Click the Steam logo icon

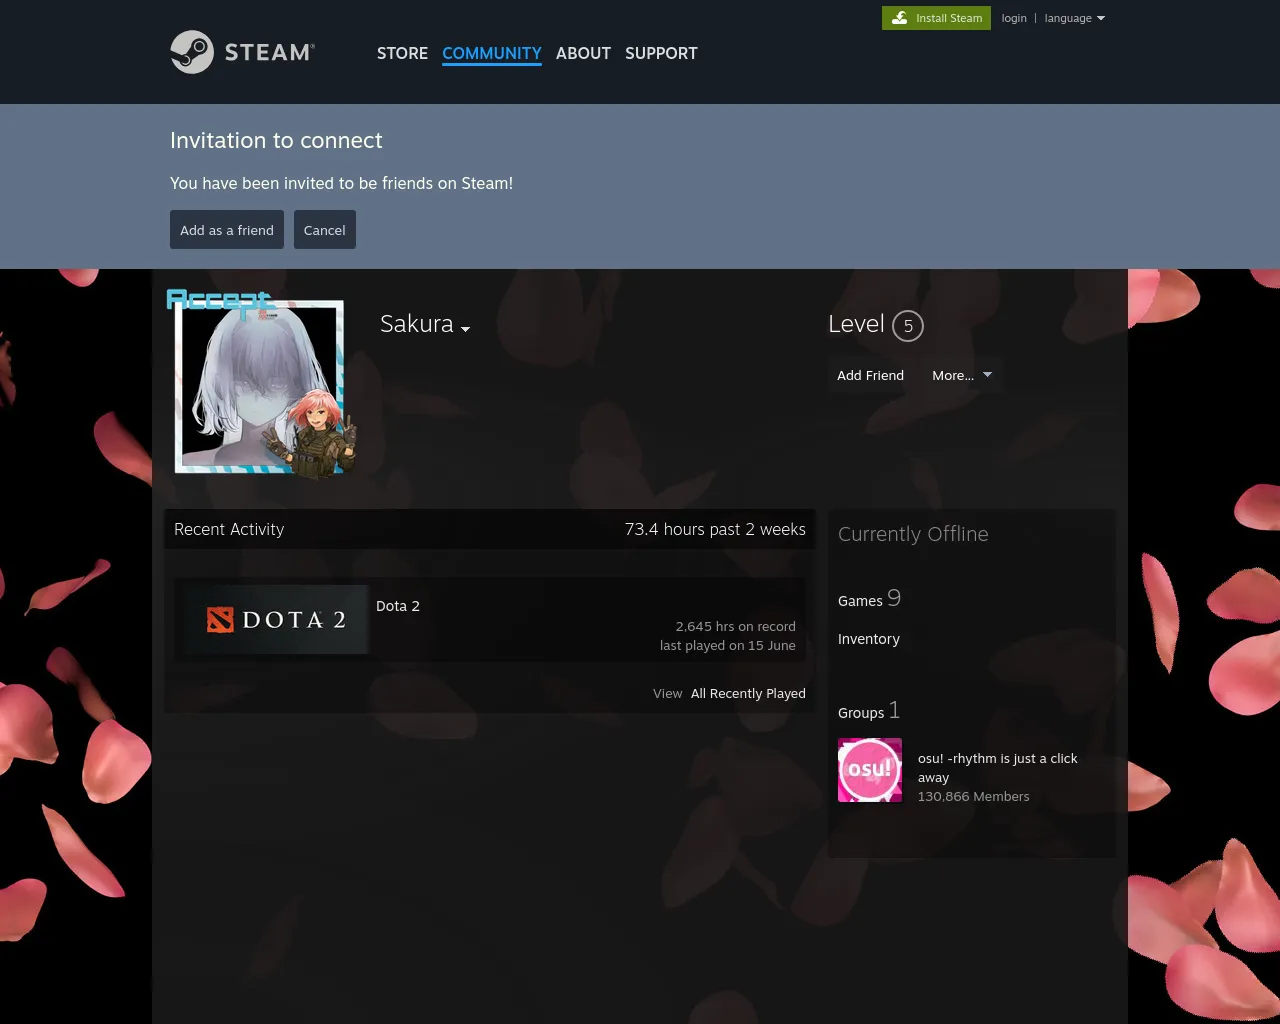click(x=192, y=52)
